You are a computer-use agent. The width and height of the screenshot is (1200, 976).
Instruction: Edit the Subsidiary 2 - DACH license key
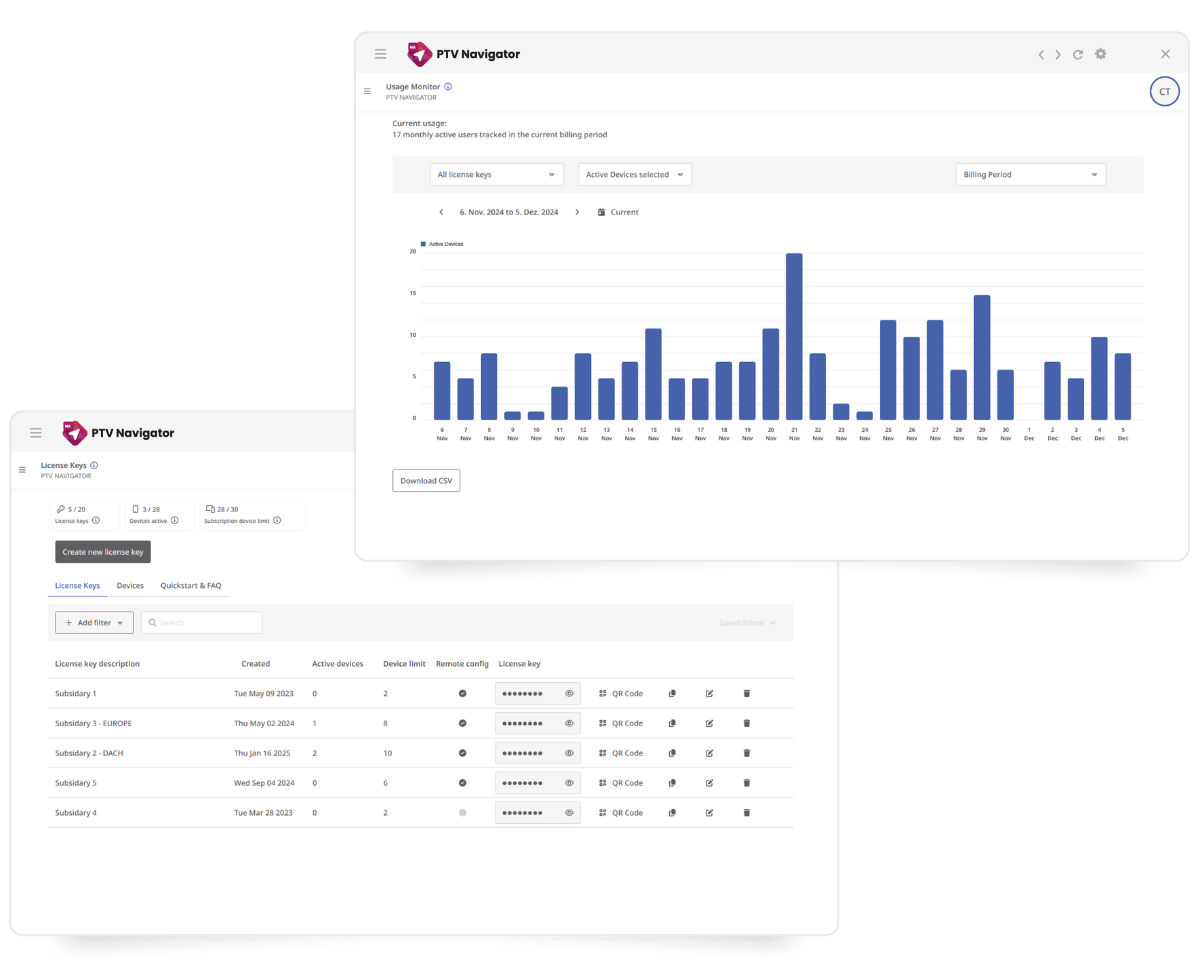pyautogui.click(x=709, y=753)
